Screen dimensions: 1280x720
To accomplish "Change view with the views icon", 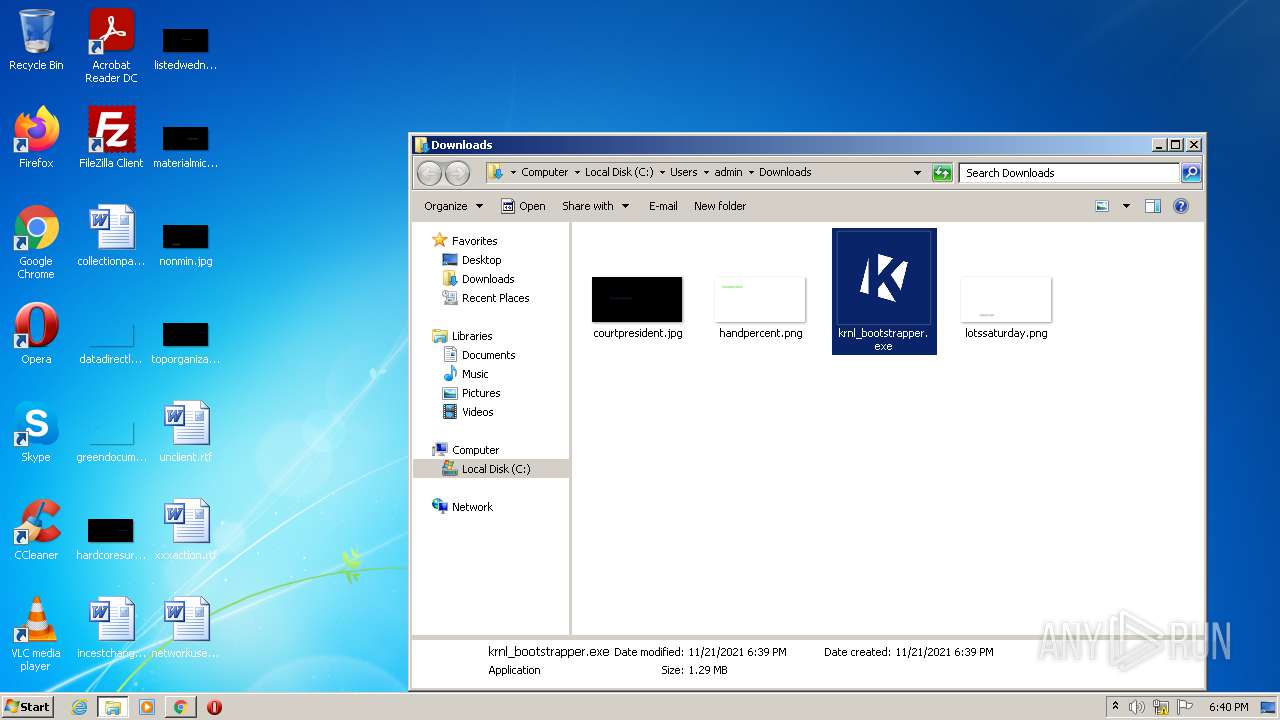I will coord(1102,206).
